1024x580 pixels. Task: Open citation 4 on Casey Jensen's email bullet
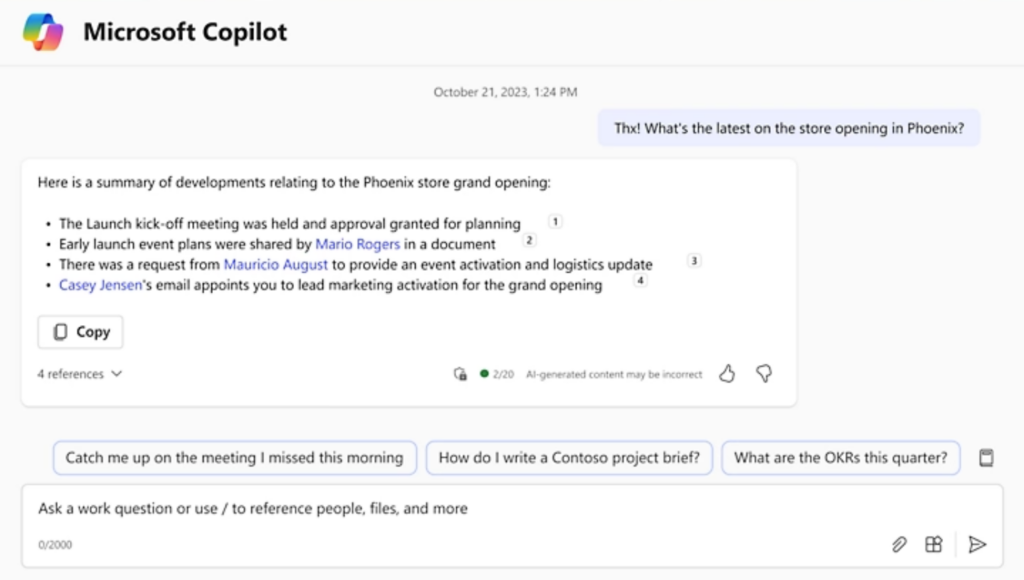[640, 281]
